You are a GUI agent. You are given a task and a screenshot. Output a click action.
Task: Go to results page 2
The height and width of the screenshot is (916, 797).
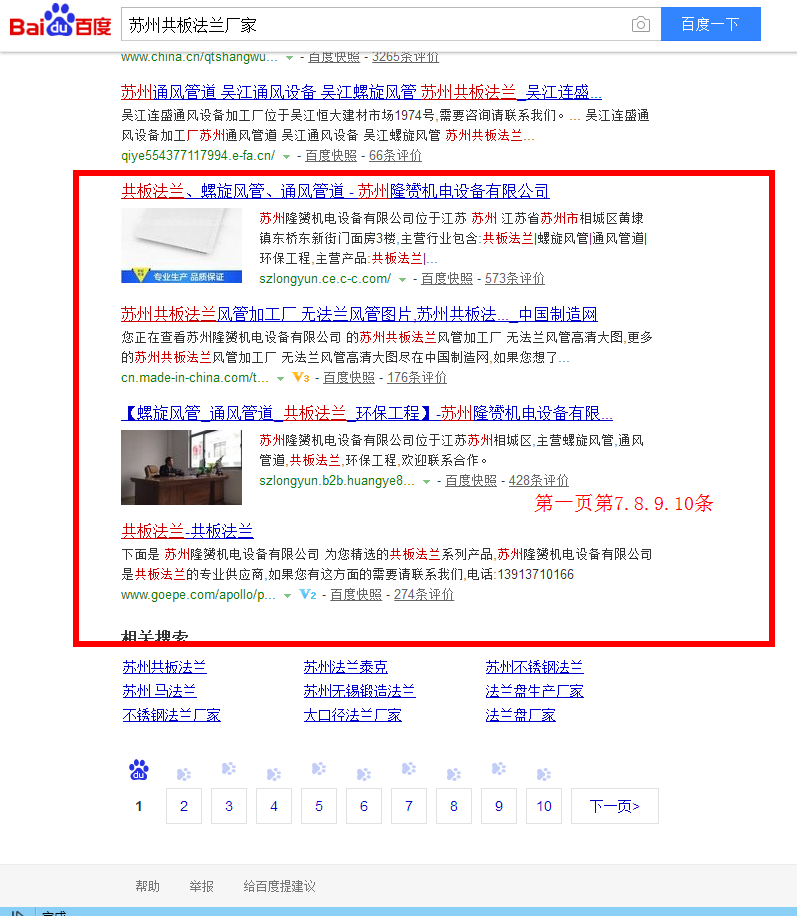click(184, 806)
